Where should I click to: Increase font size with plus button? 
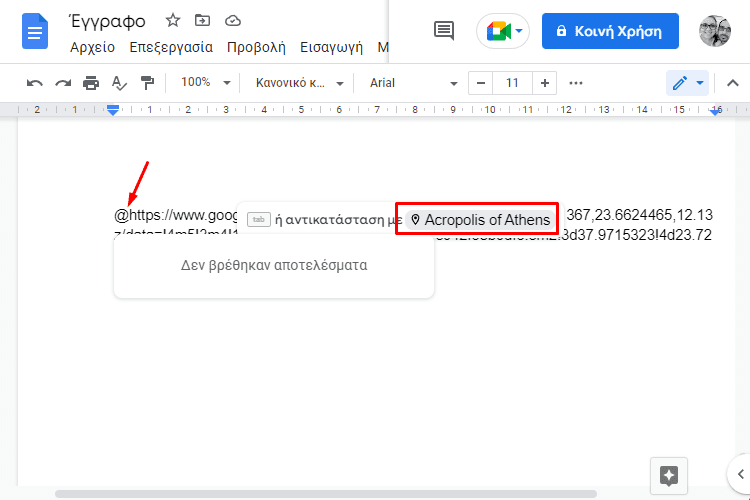[x=544, y=83]
